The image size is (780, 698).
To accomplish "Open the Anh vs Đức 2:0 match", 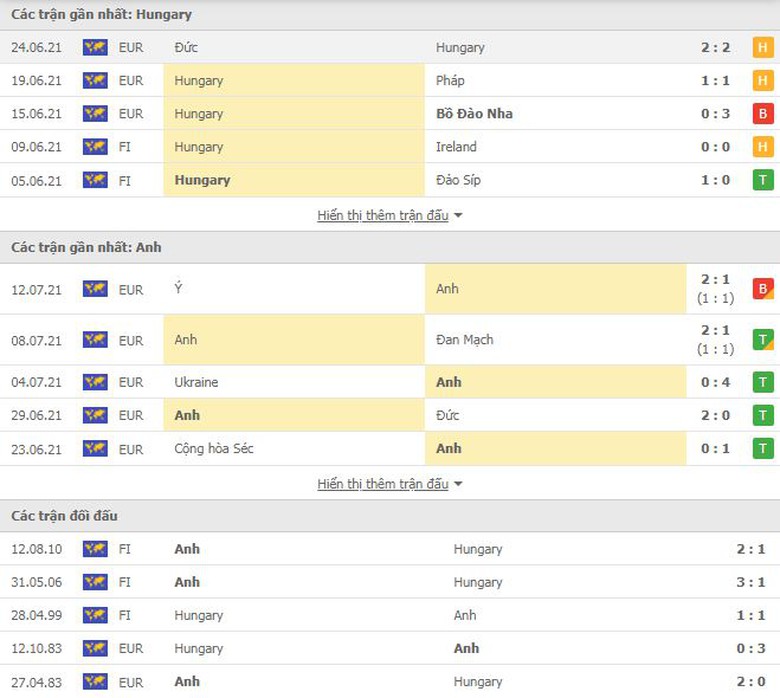I will (x=390, y=415).
